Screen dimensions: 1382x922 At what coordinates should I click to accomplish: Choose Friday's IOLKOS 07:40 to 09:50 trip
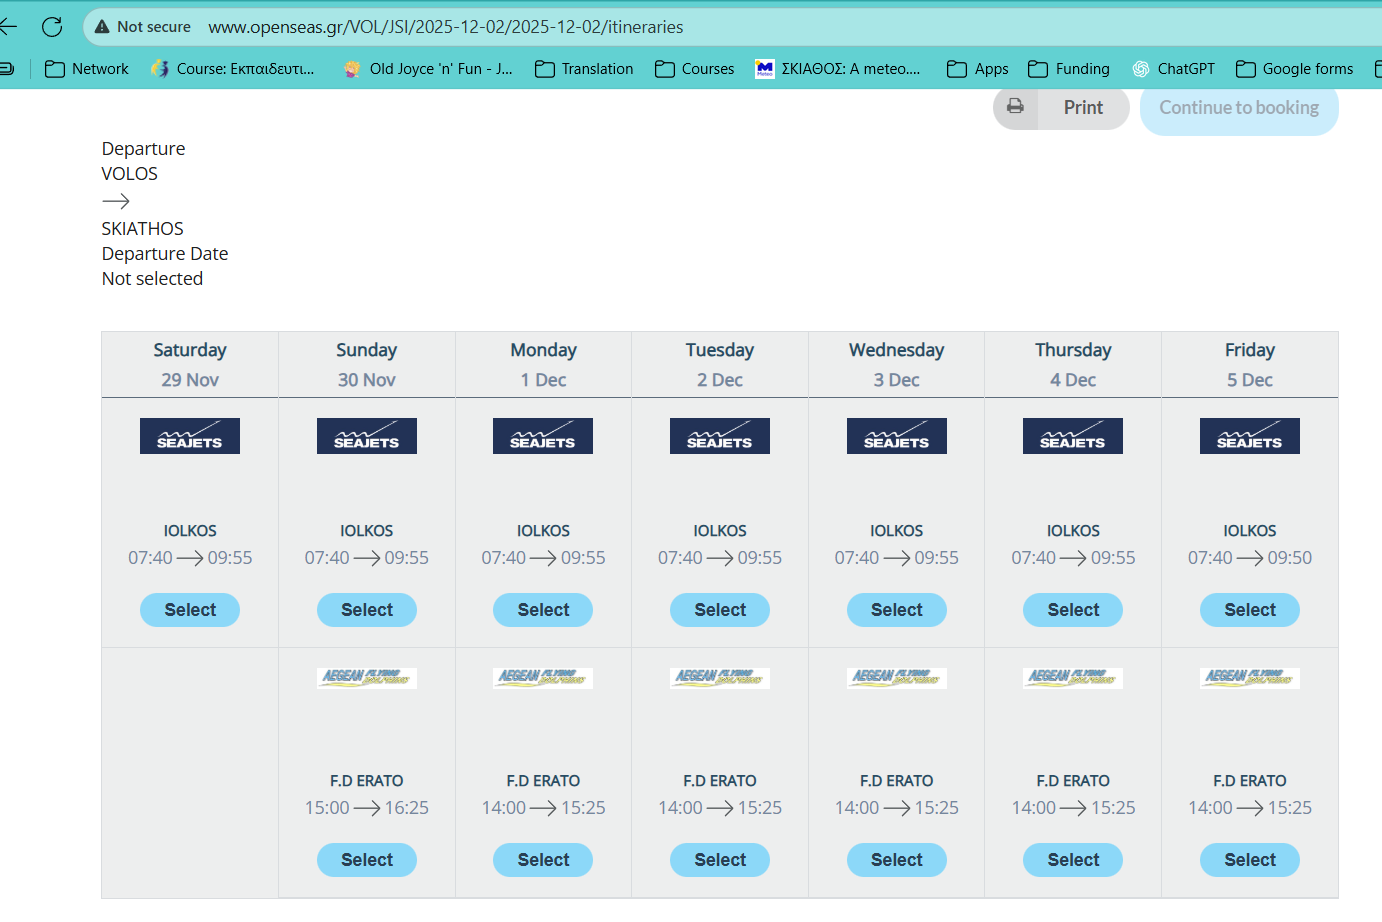(x=1249, y=610)
